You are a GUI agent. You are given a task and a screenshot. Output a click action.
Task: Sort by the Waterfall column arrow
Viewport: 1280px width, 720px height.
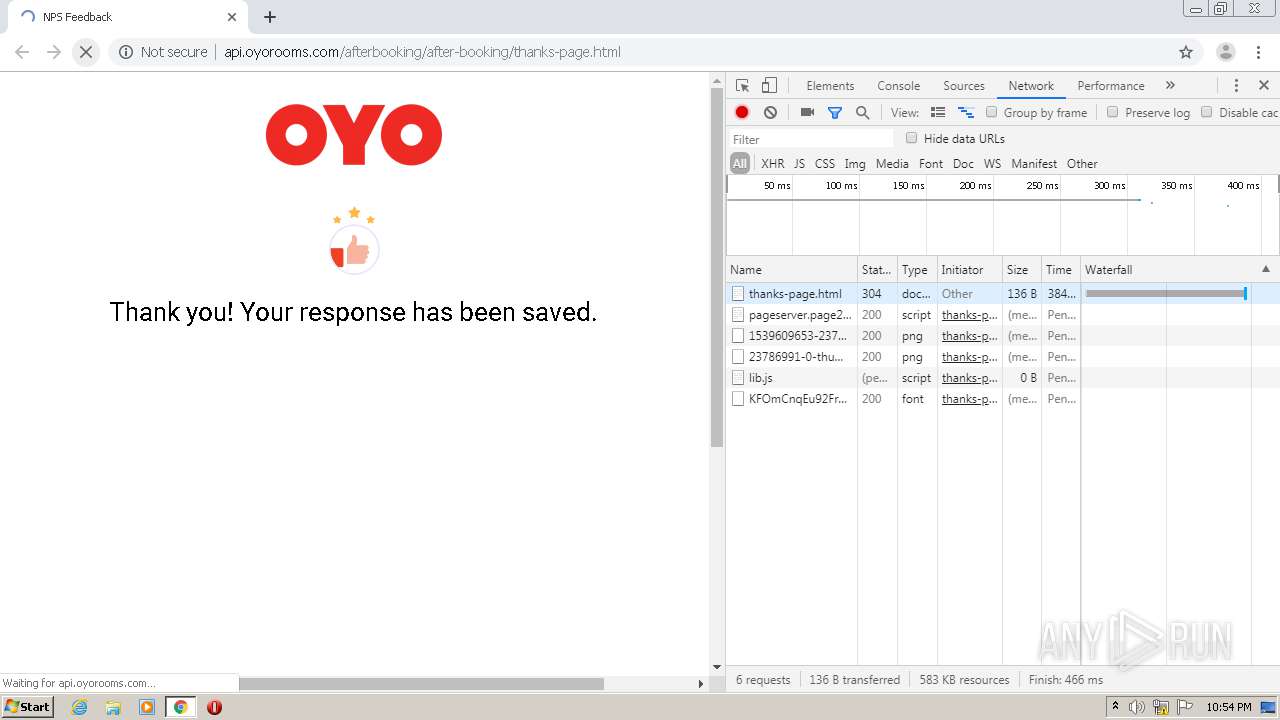coord(1266,269)
